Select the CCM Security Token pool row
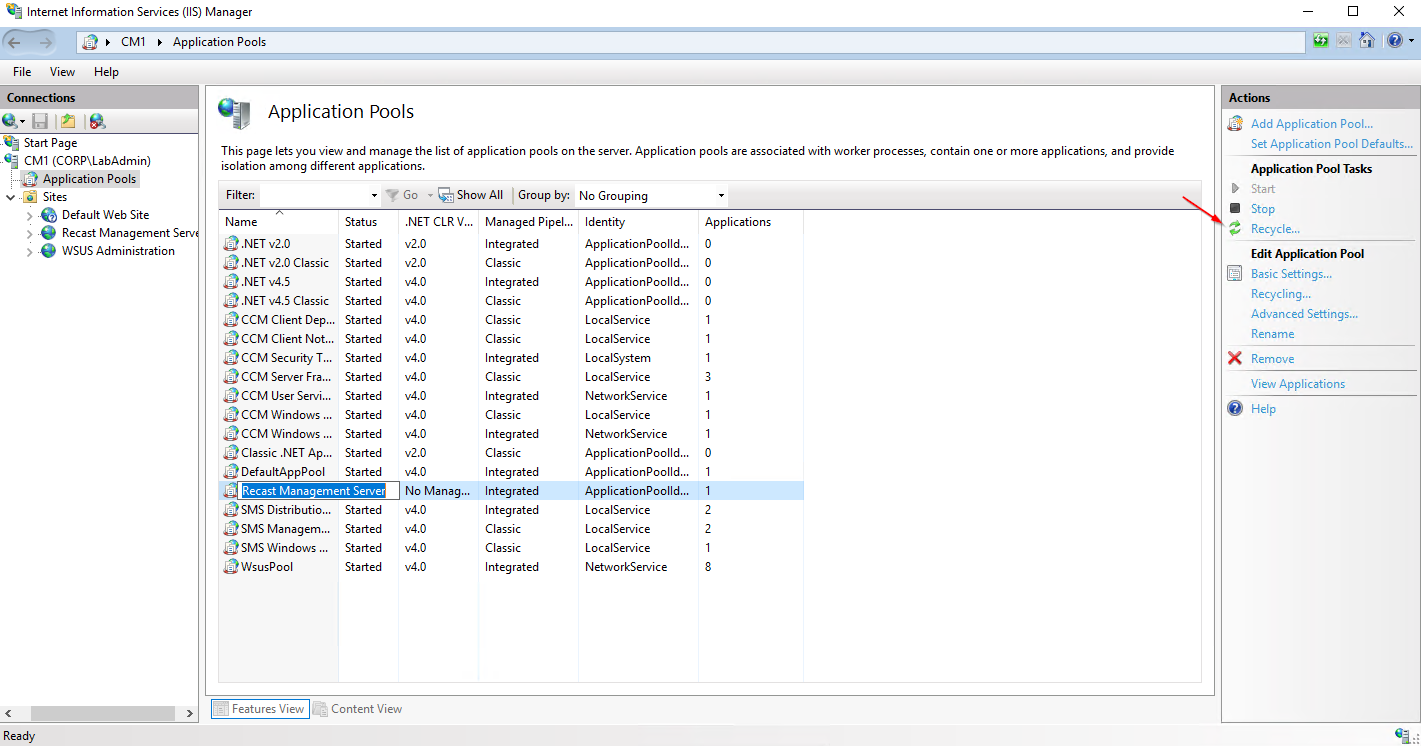Screen dimensions: 1421x746 coord(511,358)
